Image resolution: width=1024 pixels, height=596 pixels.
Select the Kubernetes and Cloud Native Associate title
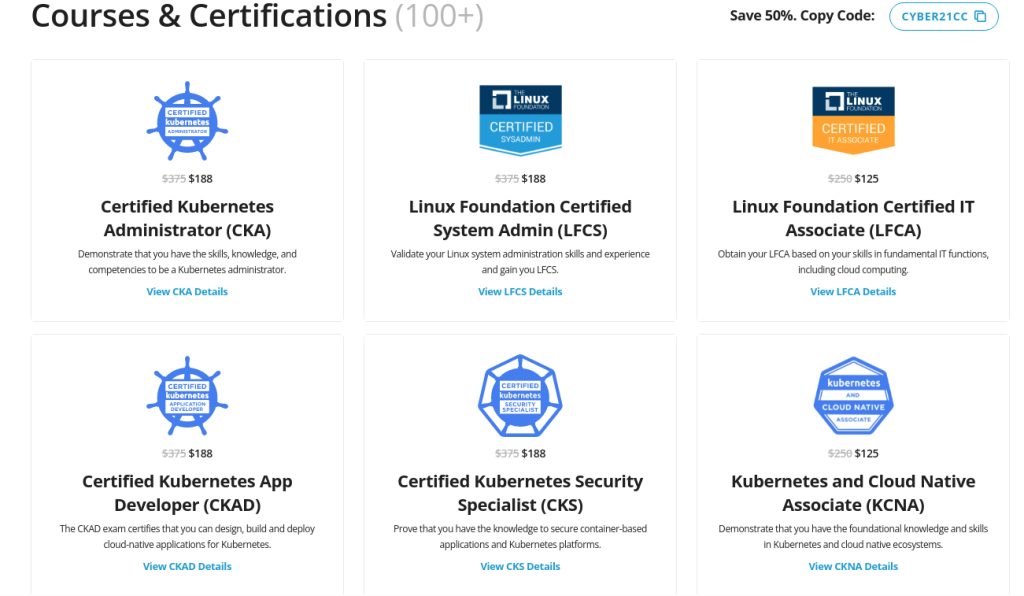(853, 492)
